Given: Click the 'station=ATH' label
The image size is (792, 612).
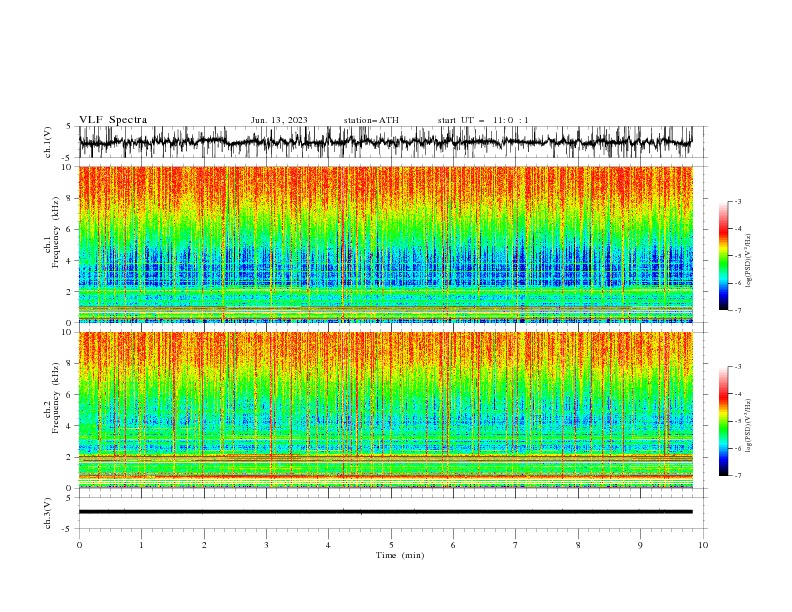Looking at the screenshot, I should (371, 120).
